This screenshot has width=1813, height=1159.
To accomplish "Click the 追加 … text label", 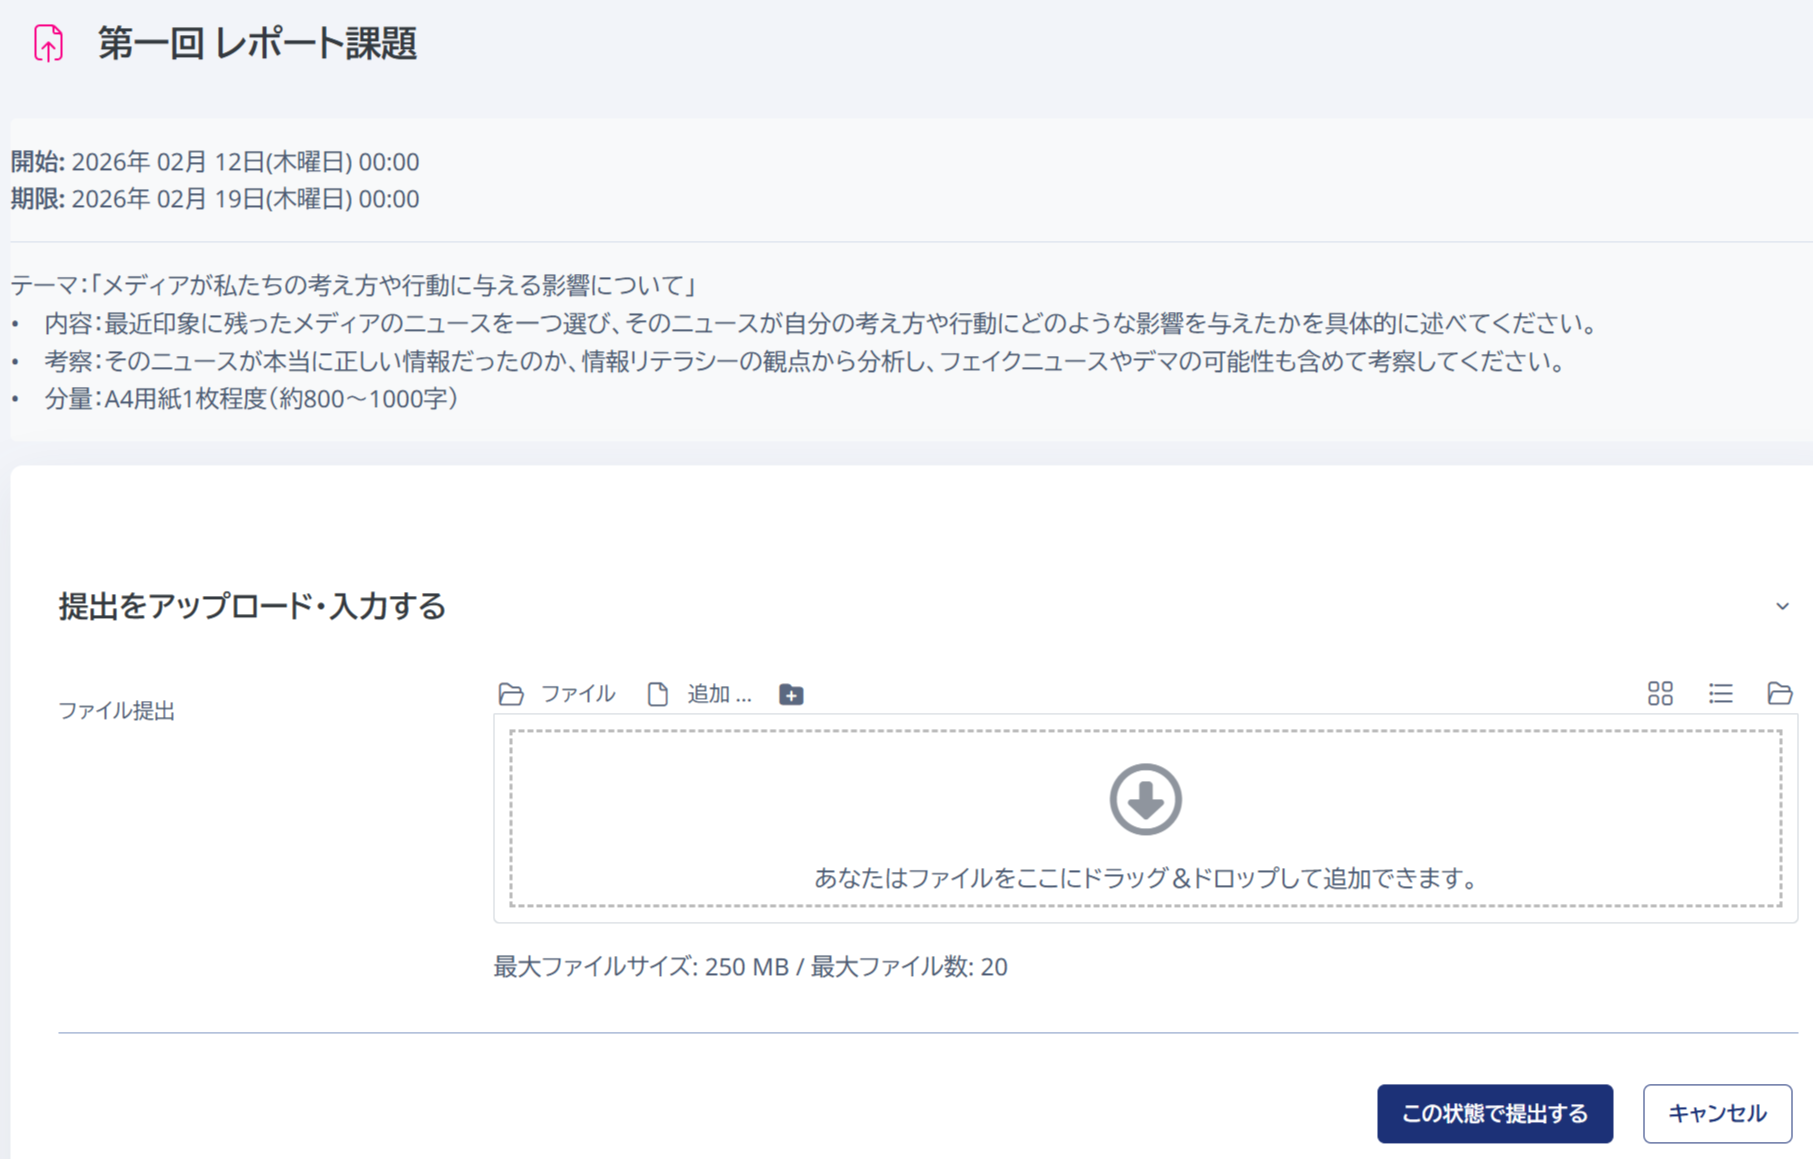I will pyautogui.click(x=718, y=694).
